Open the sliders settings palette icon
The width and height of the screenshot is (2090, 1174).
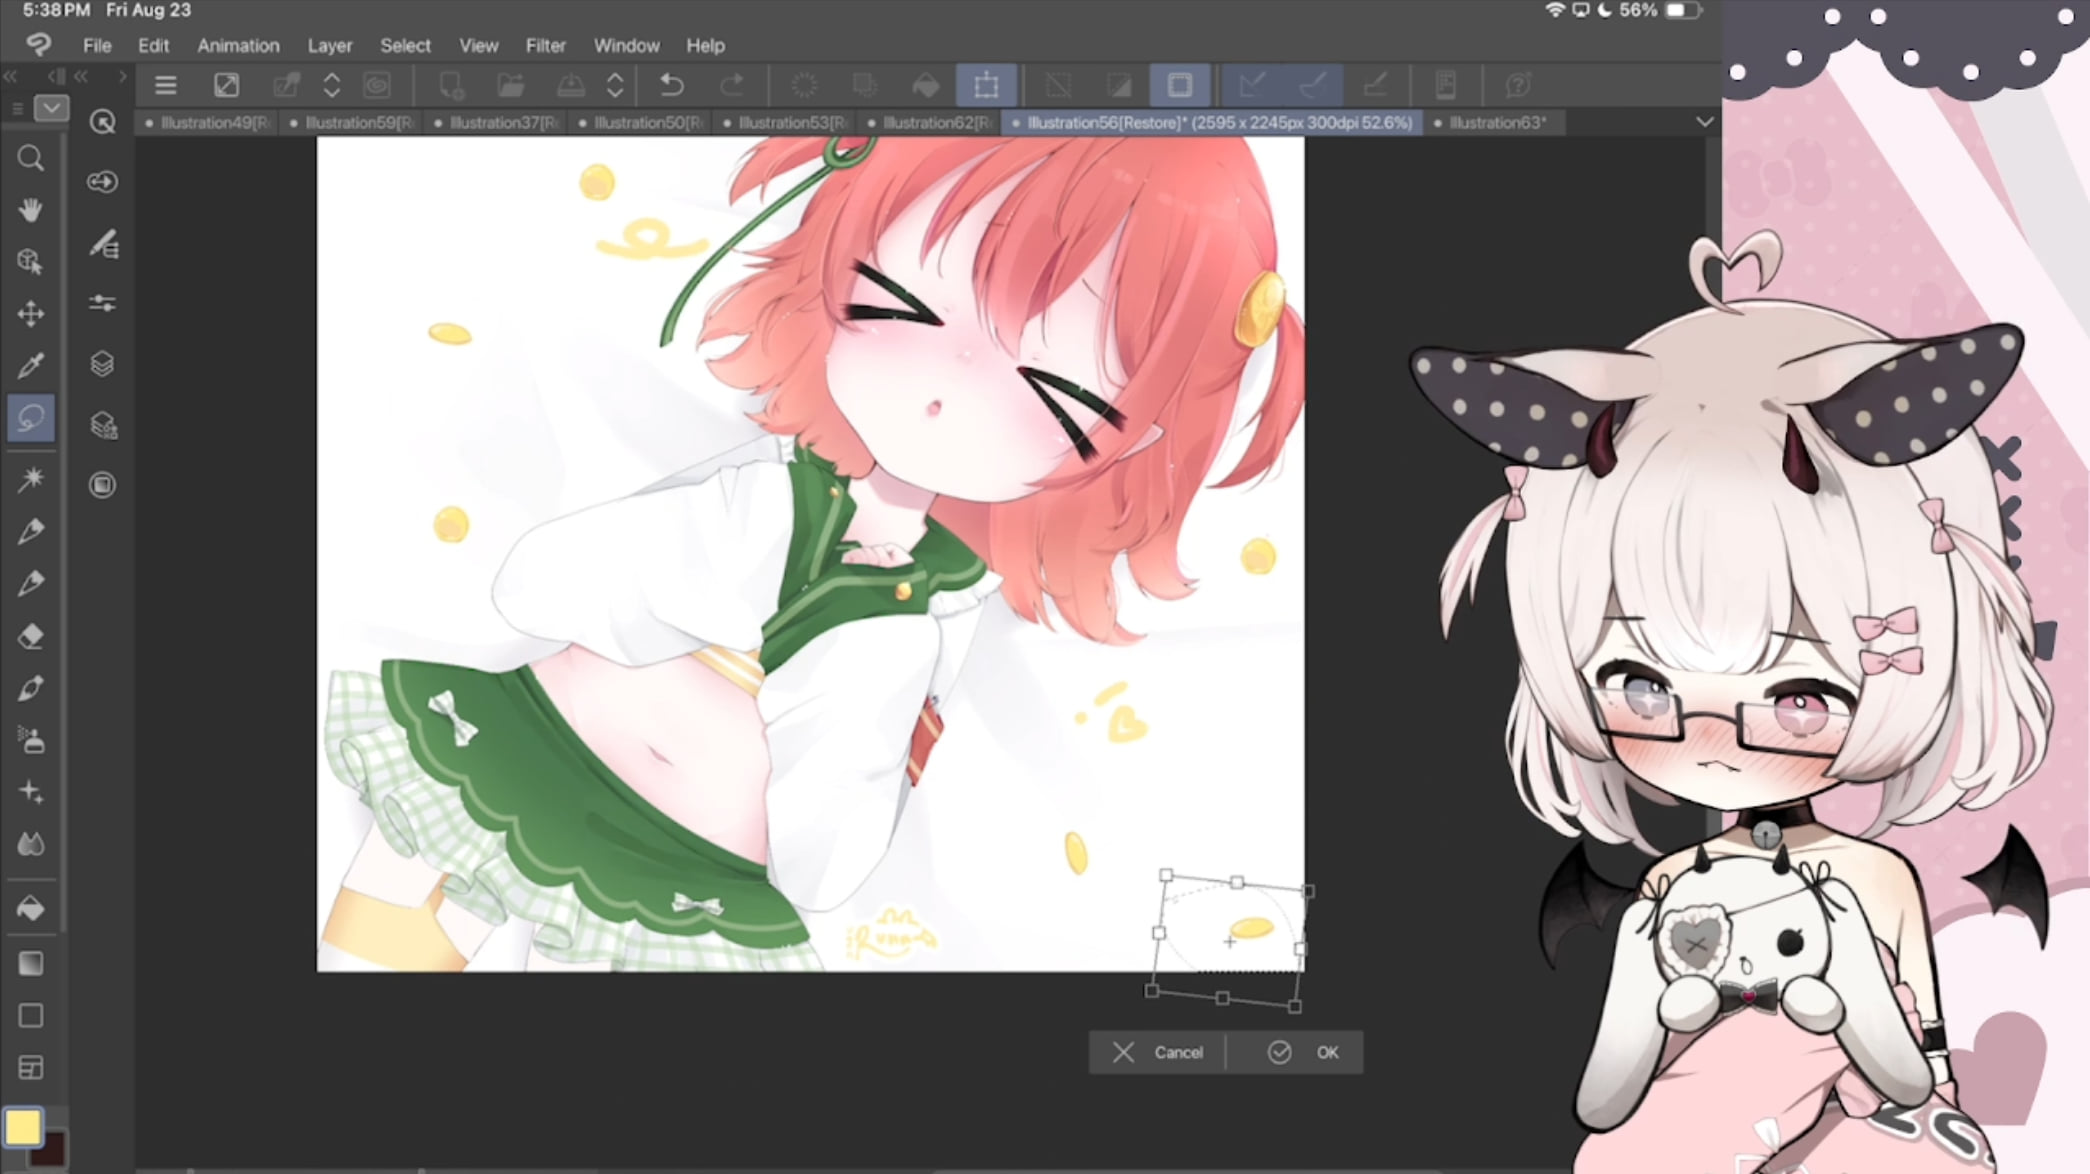tap(102, 303)
